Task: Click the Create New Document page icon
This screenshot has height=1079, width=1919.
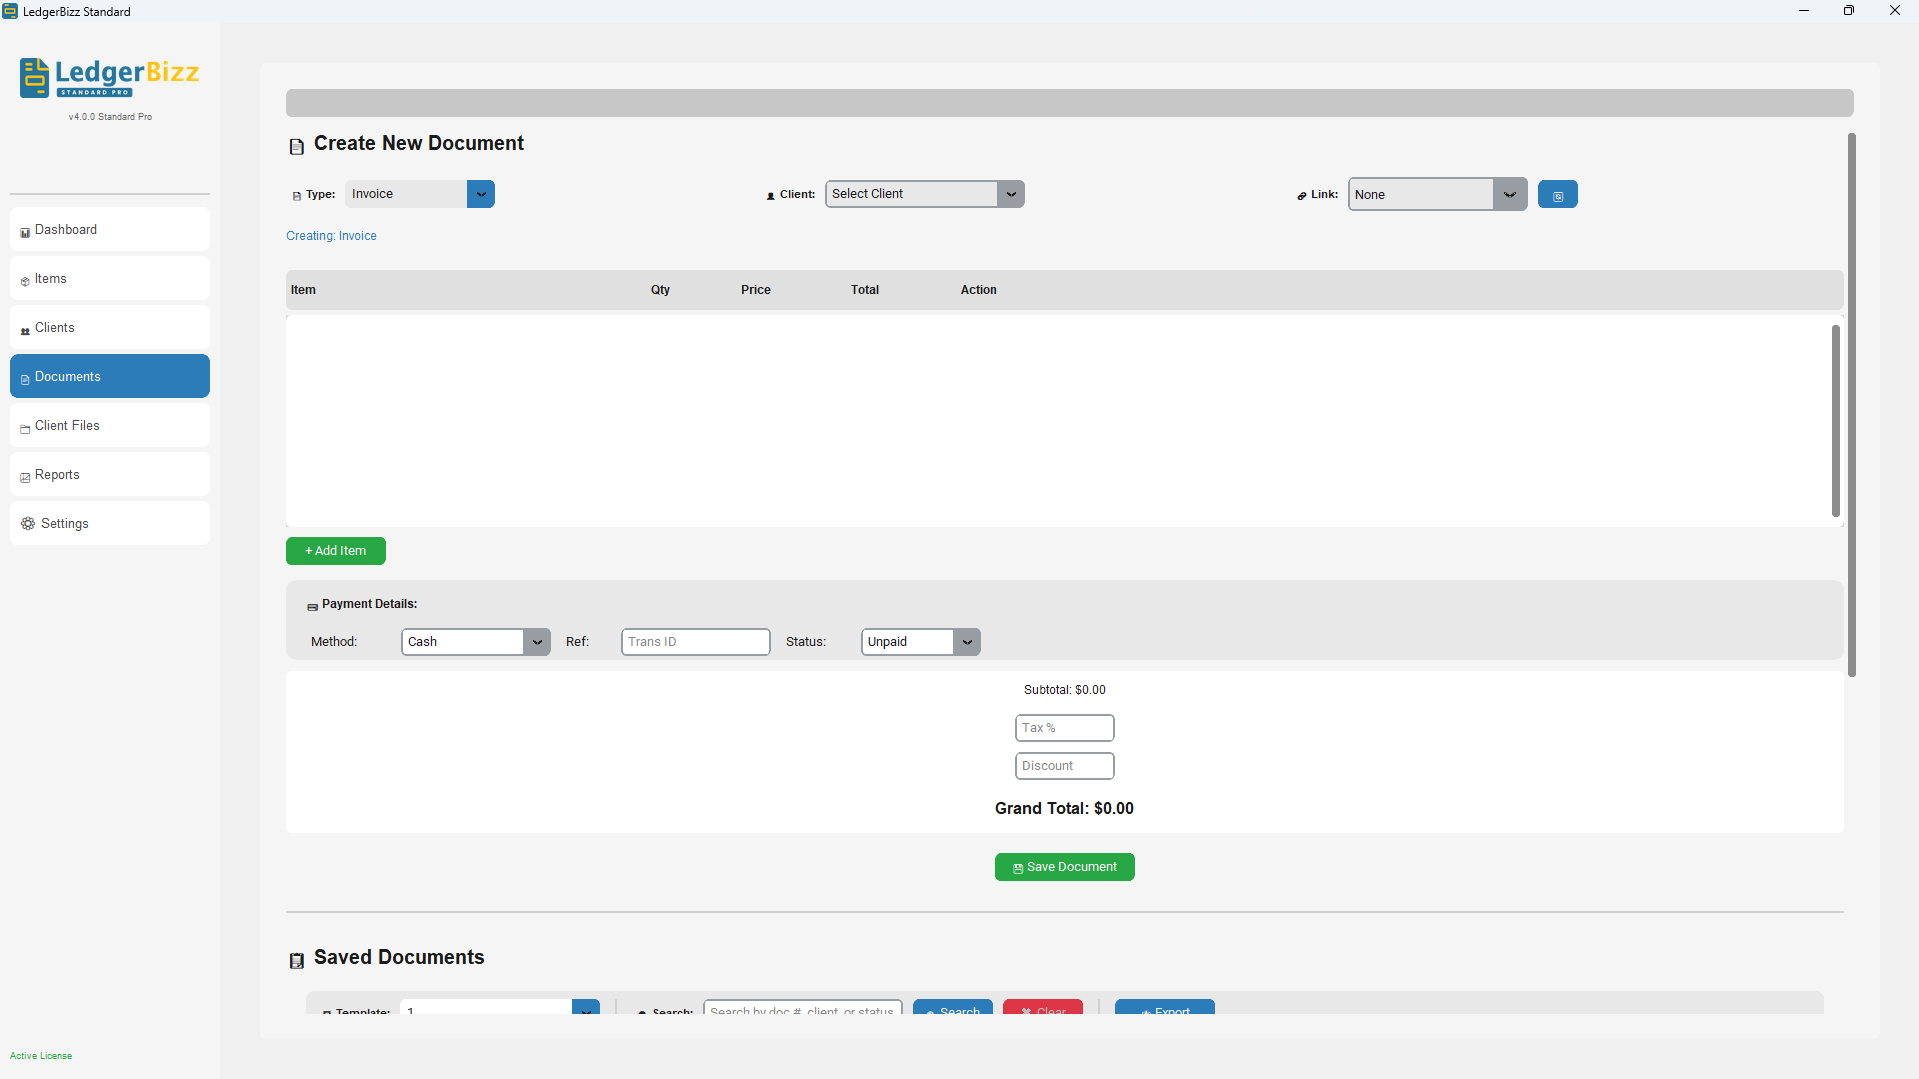Action: click(x=297, y=147)
